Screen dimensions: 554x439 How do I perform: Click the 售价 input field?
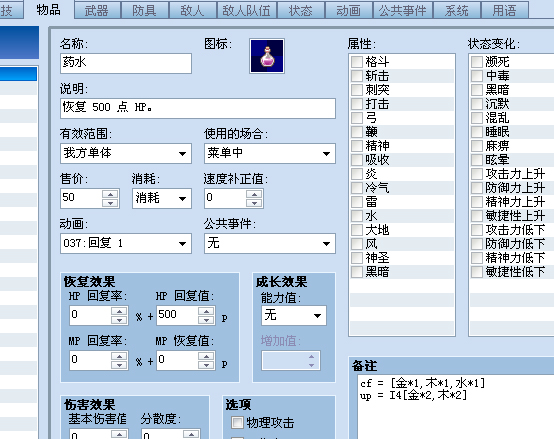pos(82,198)
